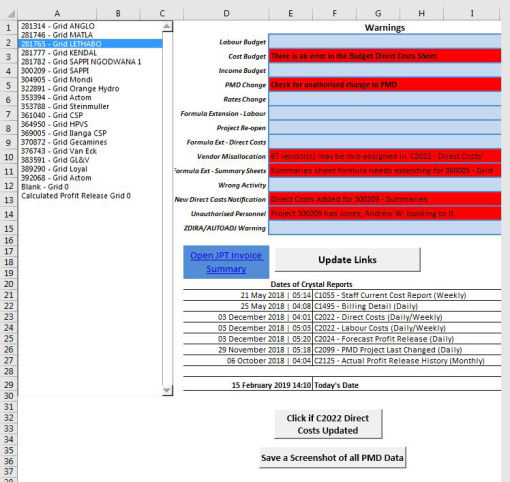Click red New Direct Costs Notification warning
The width and height of the screenshot is (510, 482).
pyautogui.click(x=385, y=199)
